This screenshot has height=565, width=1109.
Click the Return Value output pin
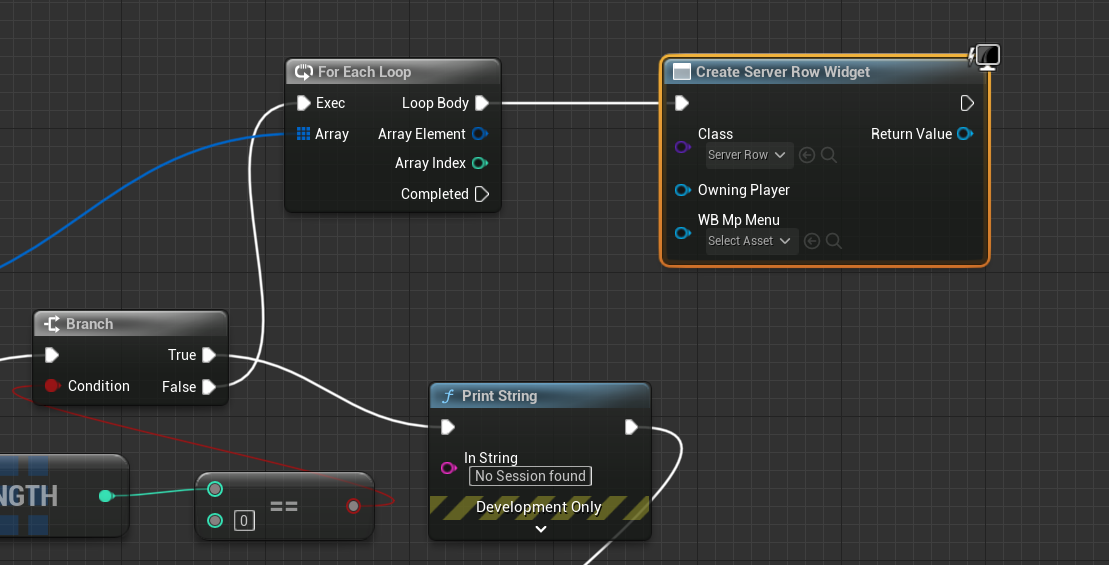point(965,134)
